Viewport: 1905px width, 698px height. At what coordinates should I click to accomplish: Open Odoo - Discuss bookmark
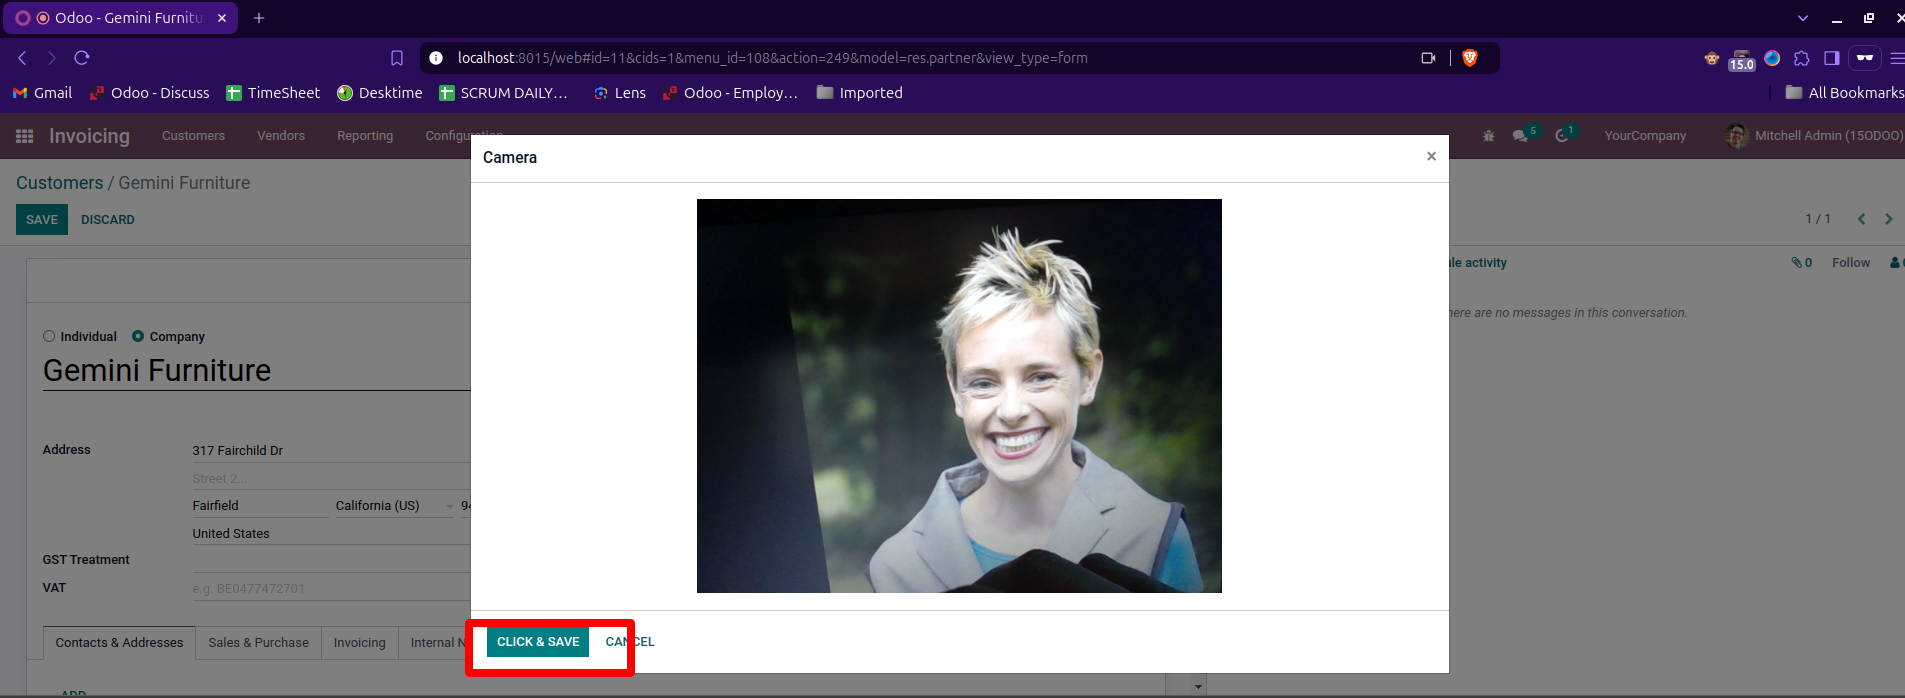pyautogui.click(x=150, y=93)
